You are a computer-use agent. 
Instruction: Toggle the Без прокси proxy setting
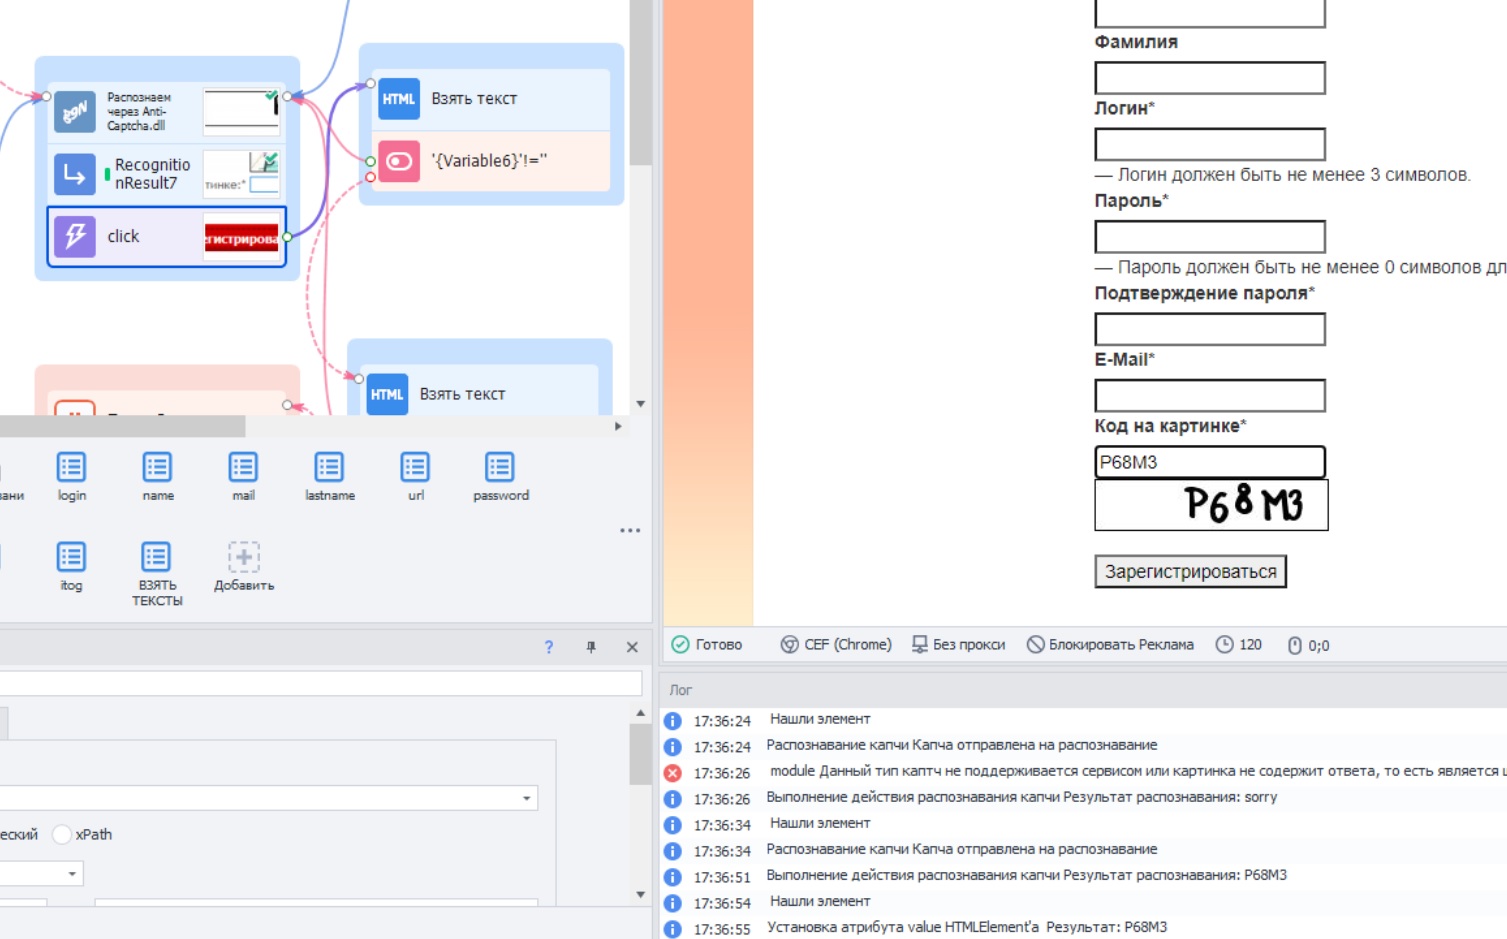pos(958,645)
